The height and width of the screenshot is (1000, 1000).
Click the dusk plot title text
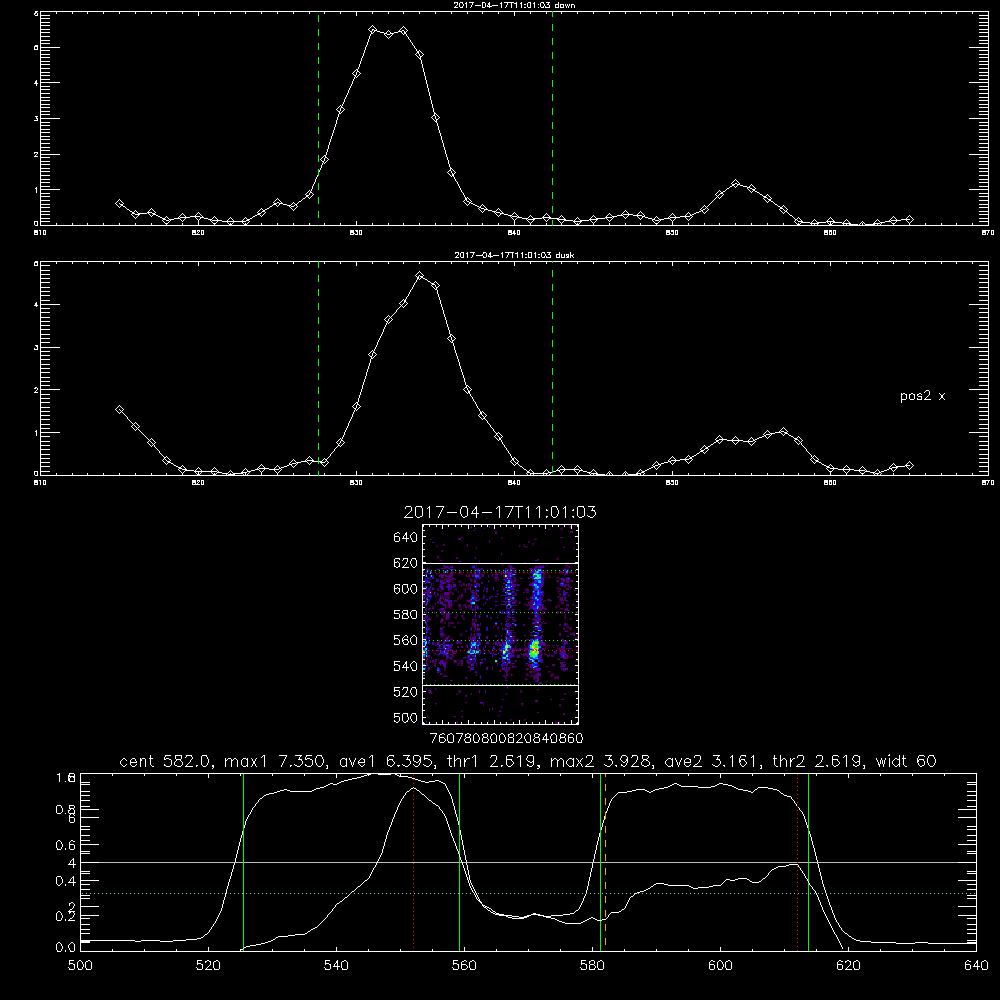tap(514, 255)
